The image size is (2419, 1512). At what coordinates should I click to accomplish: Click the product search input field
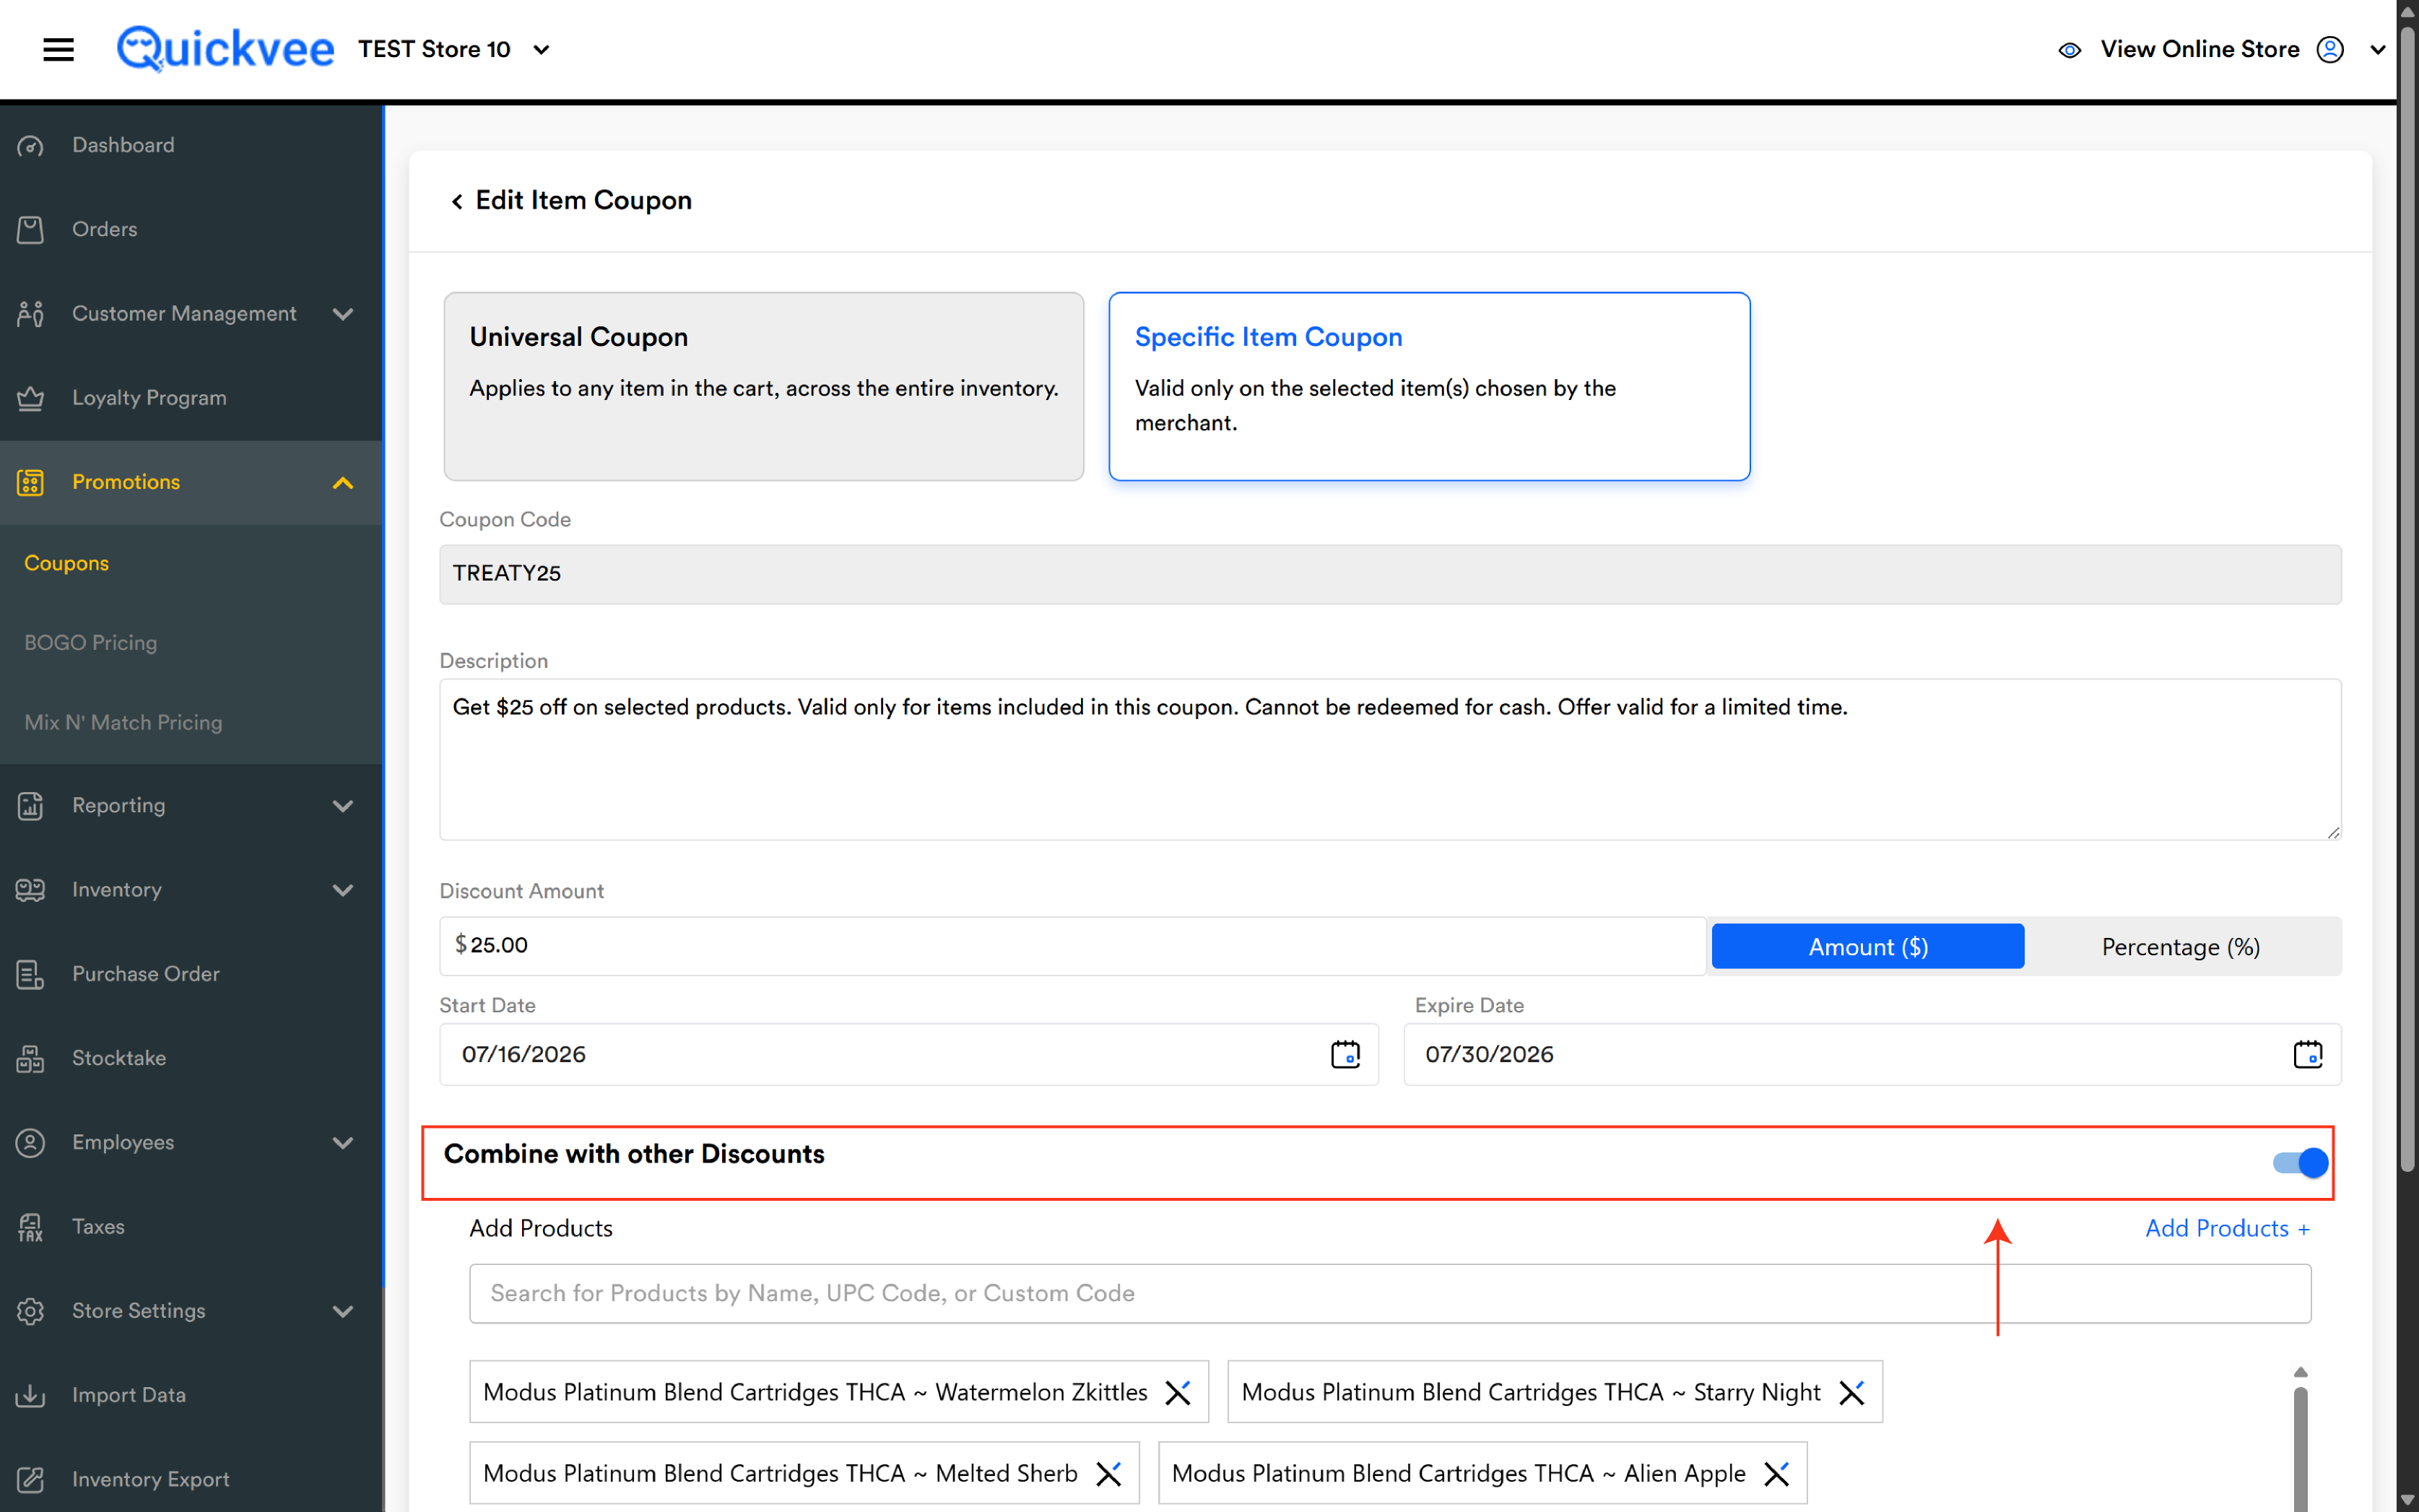pyautogui.click(x=1389, y=1293)
